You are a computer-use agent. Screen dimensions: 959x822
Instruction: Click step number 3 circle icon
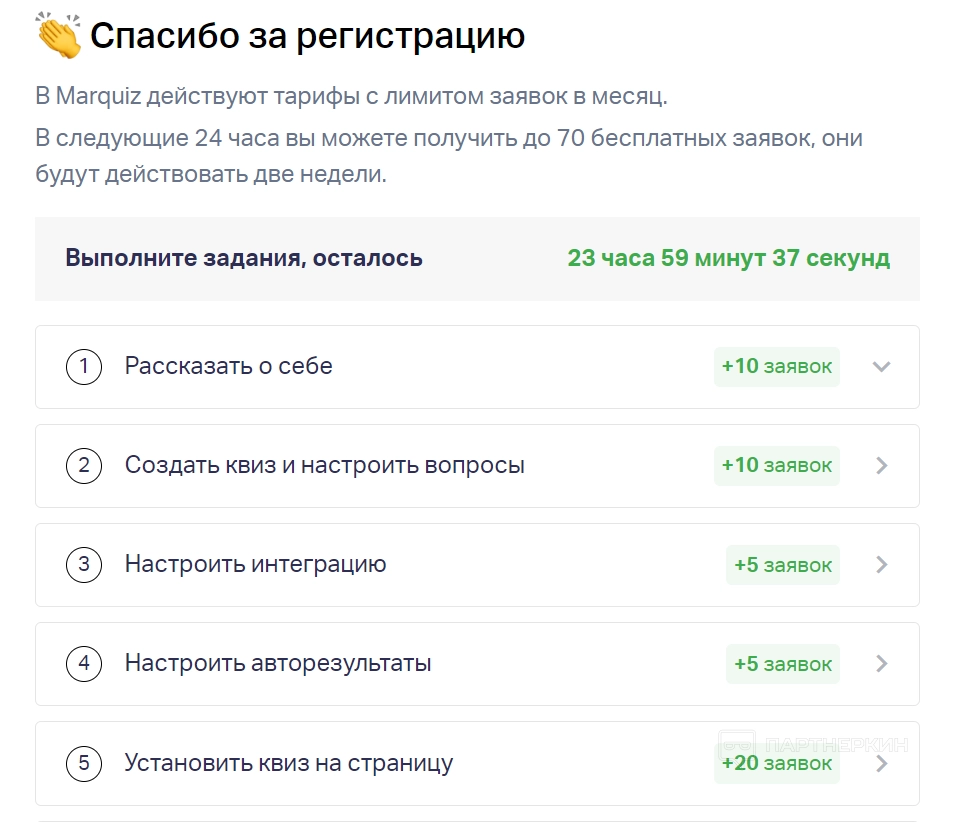[84, 565]
